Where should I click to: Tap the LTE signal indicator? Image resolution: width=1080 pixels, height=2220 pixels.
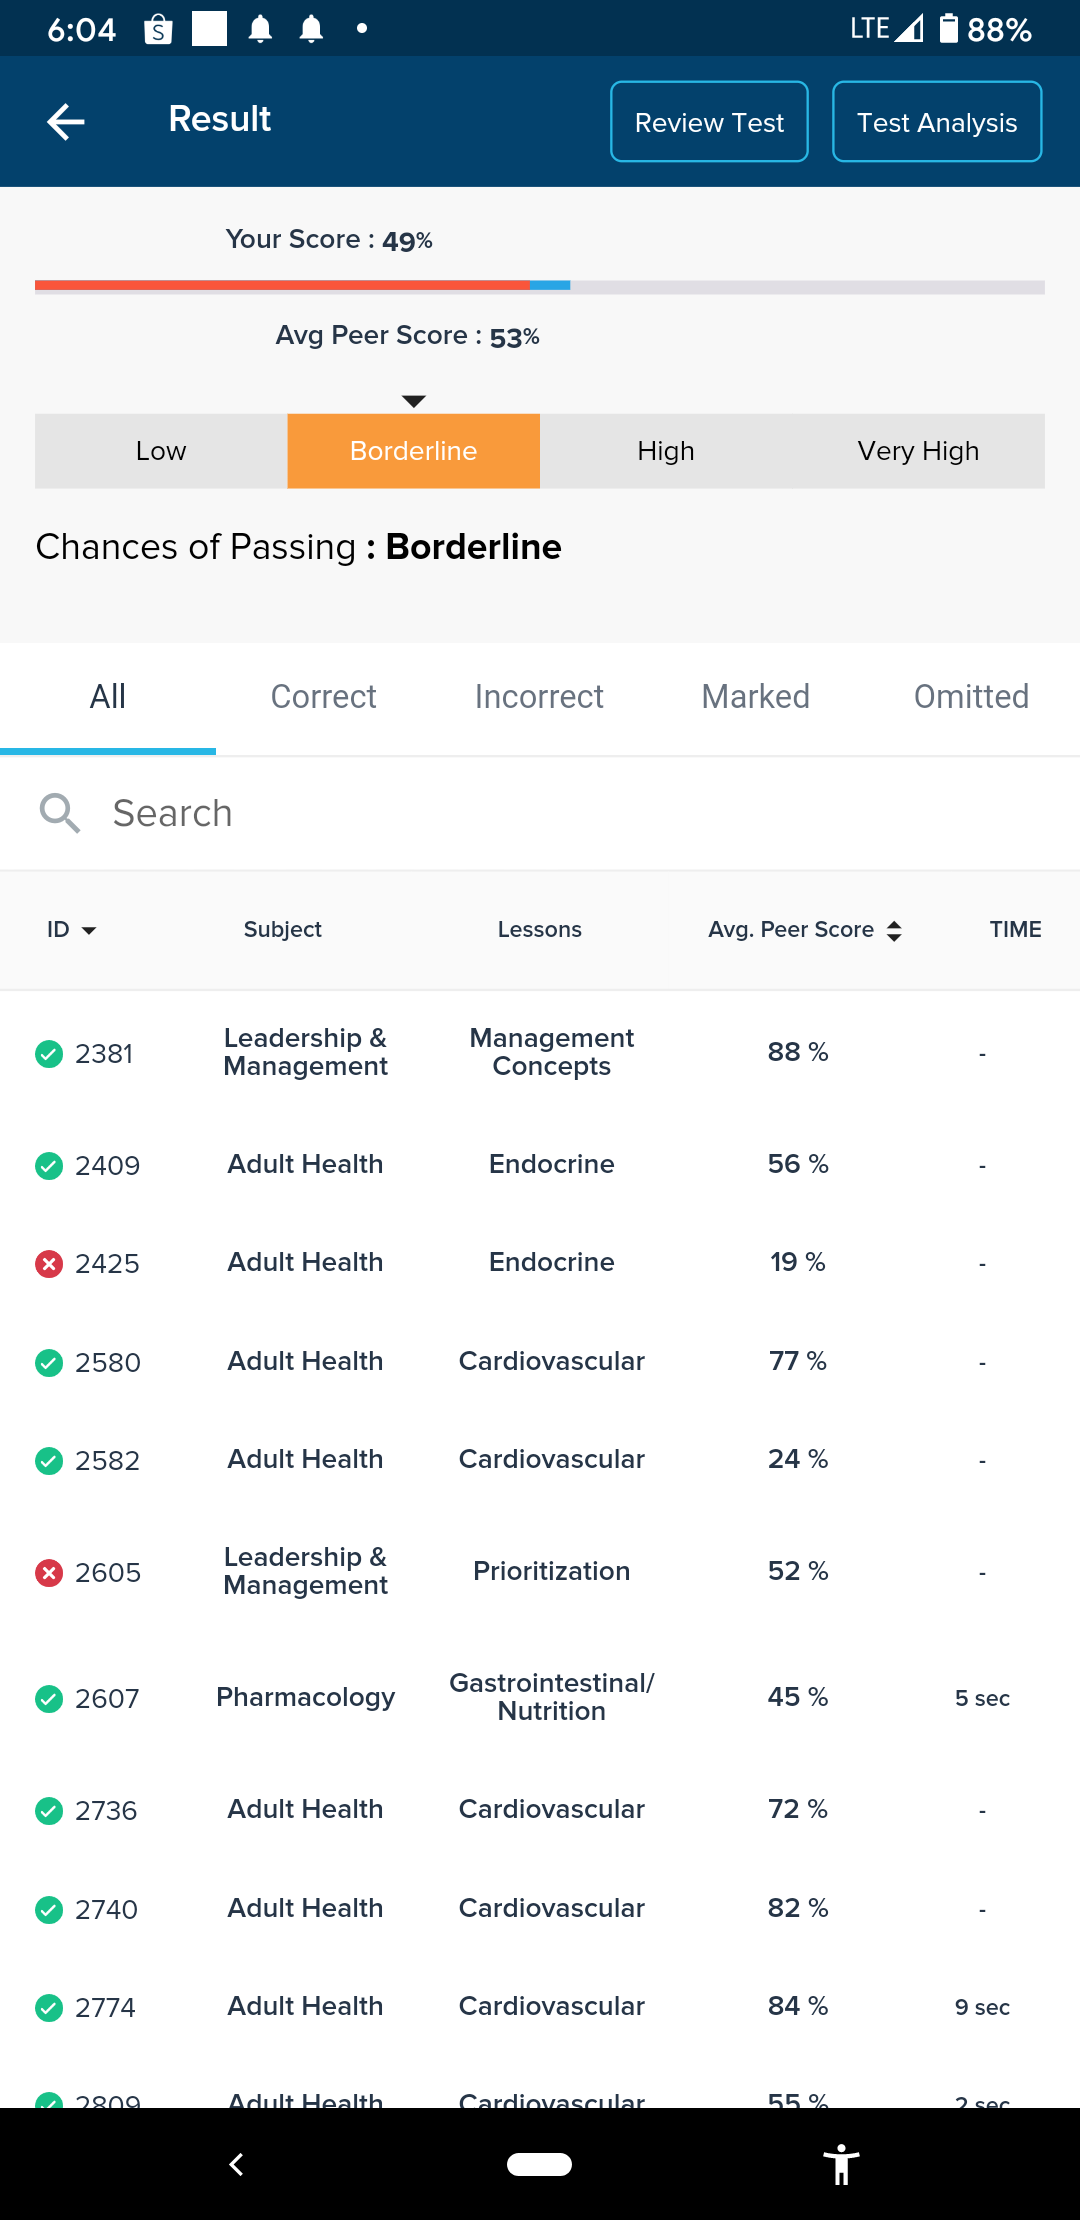coord(886,28)
